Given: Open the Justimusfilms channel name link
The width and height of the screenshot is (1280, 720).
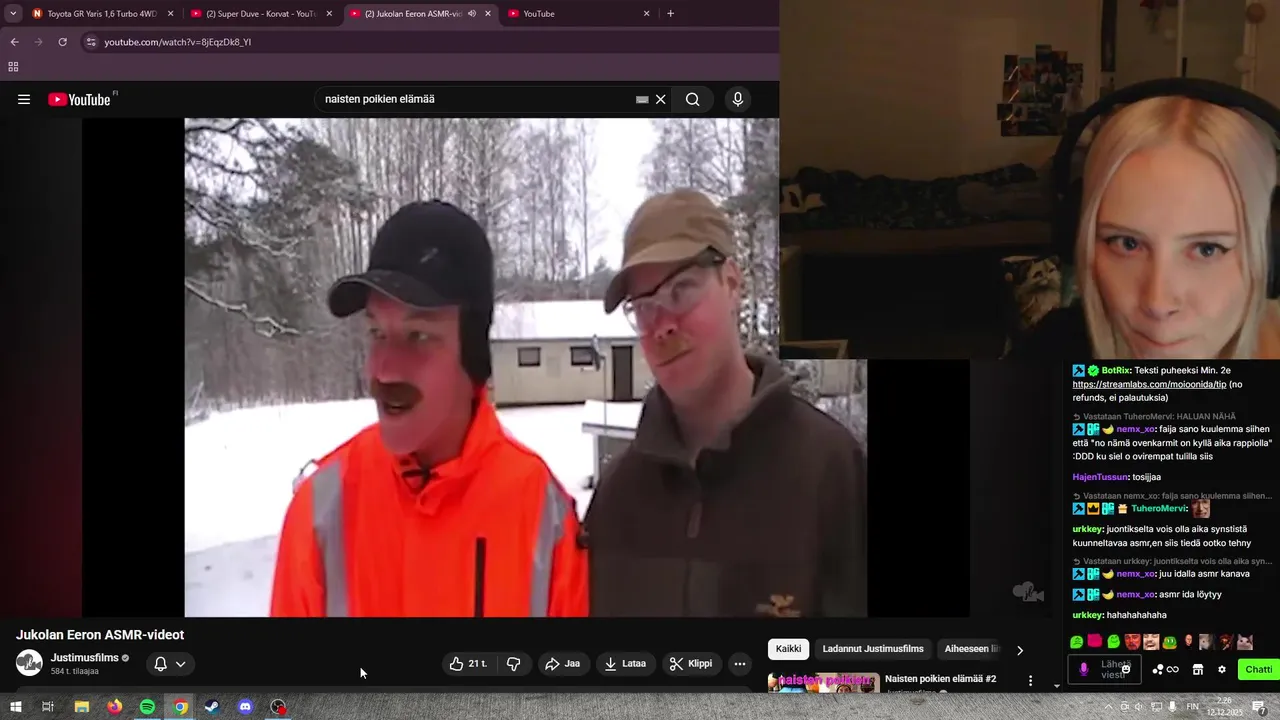Looking at the screenshot, I should pos(84,658).
